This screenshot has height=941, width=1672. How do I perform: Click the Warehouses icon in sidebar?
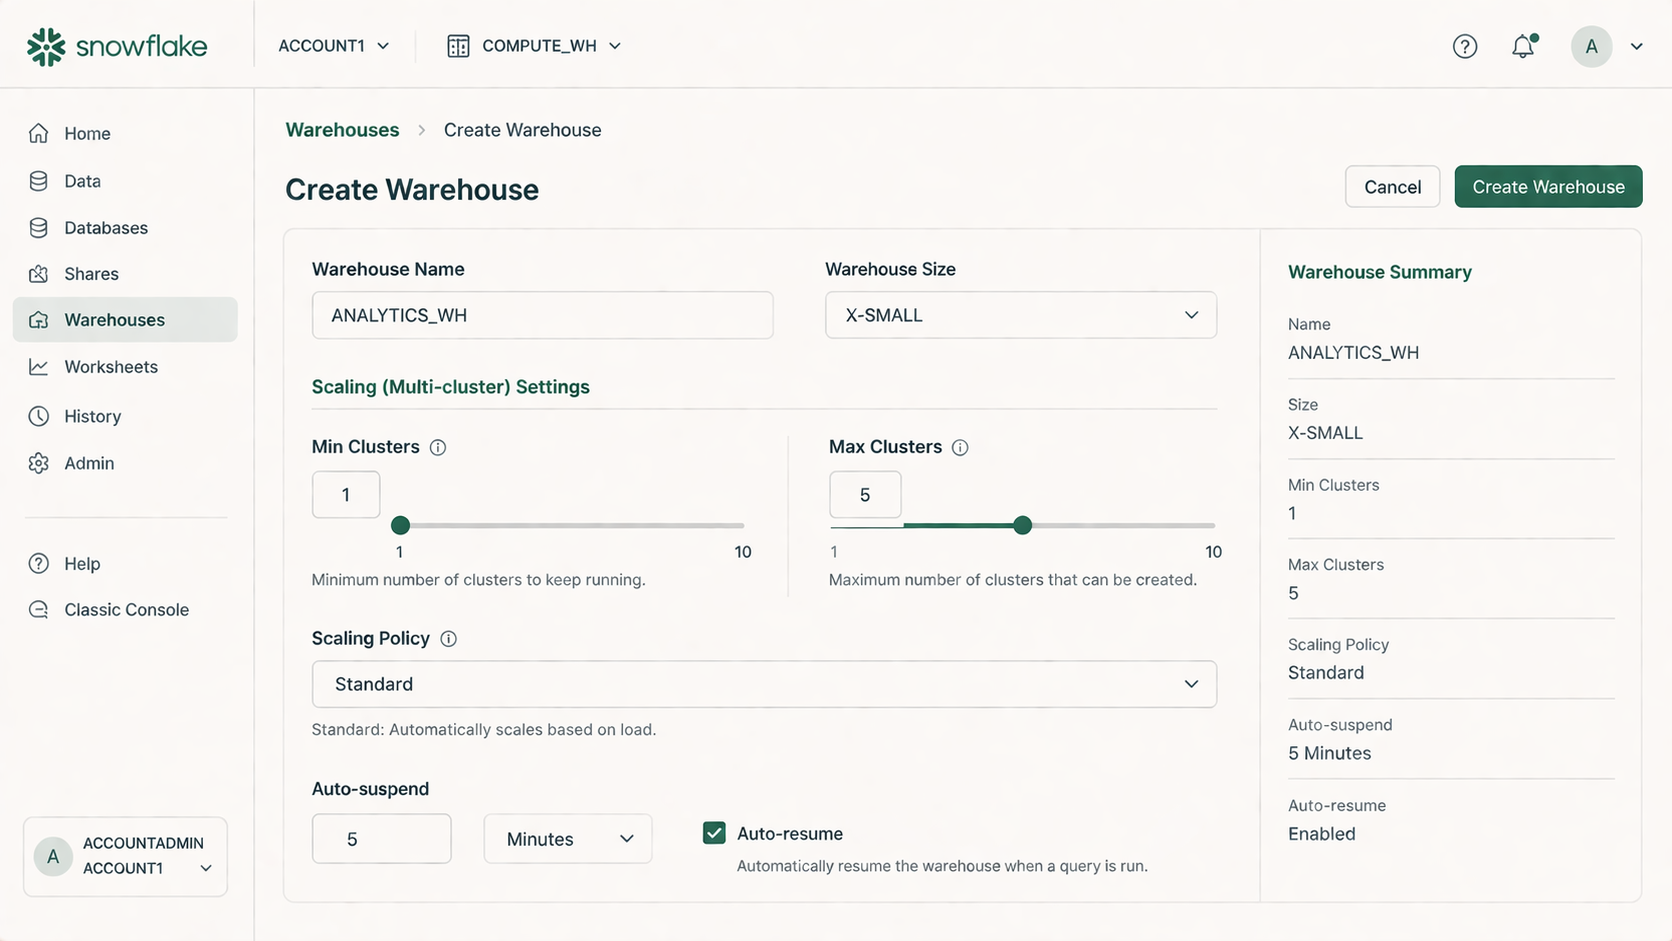pos(39,320)
